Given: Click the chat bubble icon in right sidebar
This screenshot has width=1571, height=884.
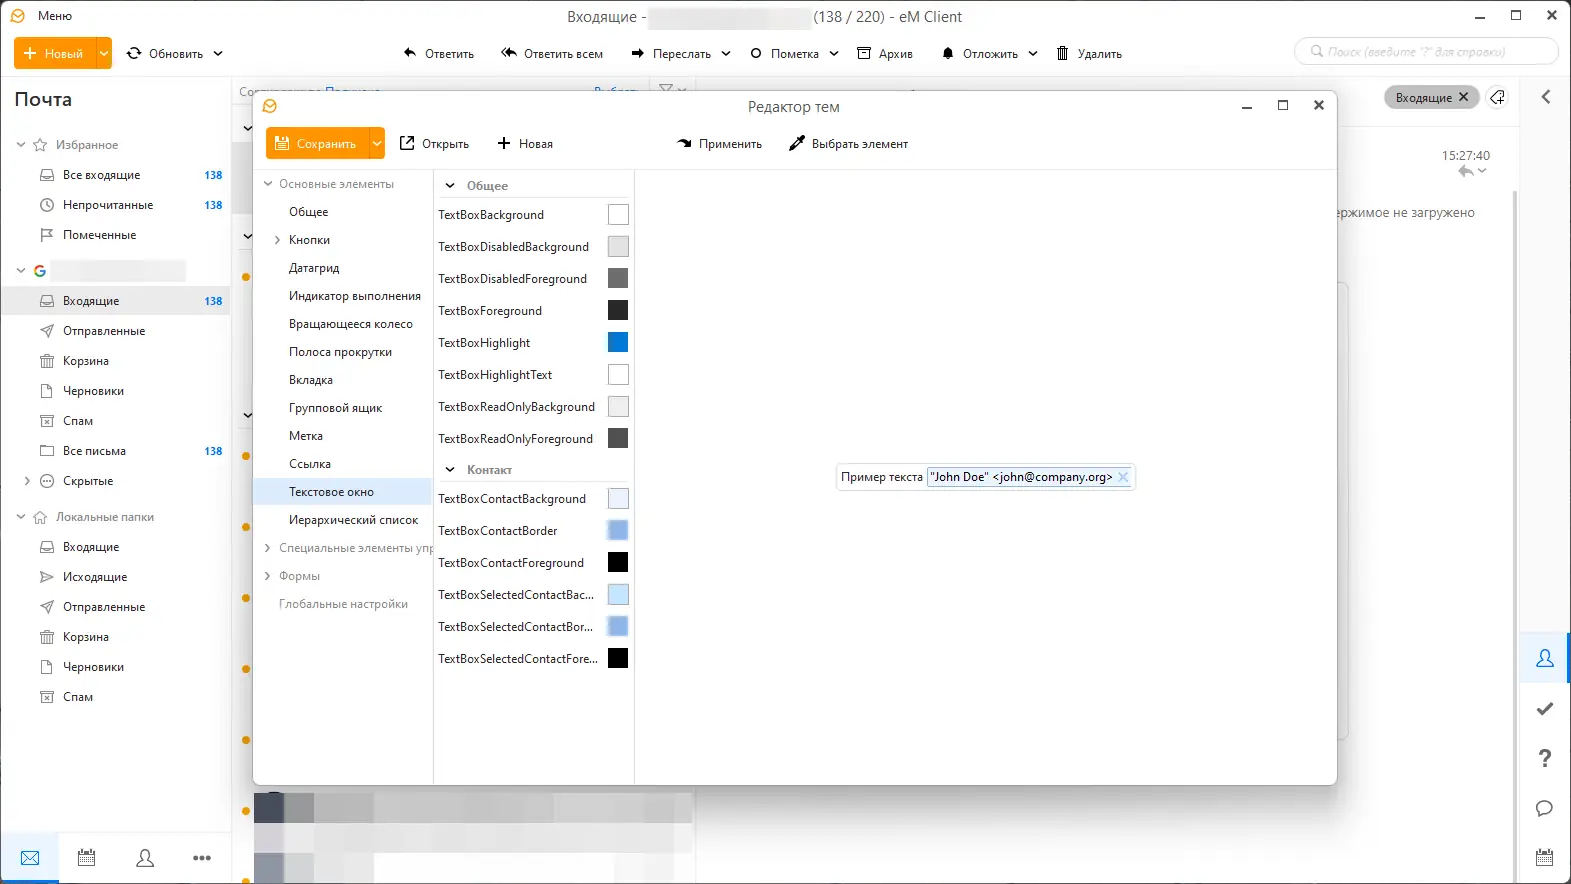Looking at the screenshot, I should [1544, 808].
